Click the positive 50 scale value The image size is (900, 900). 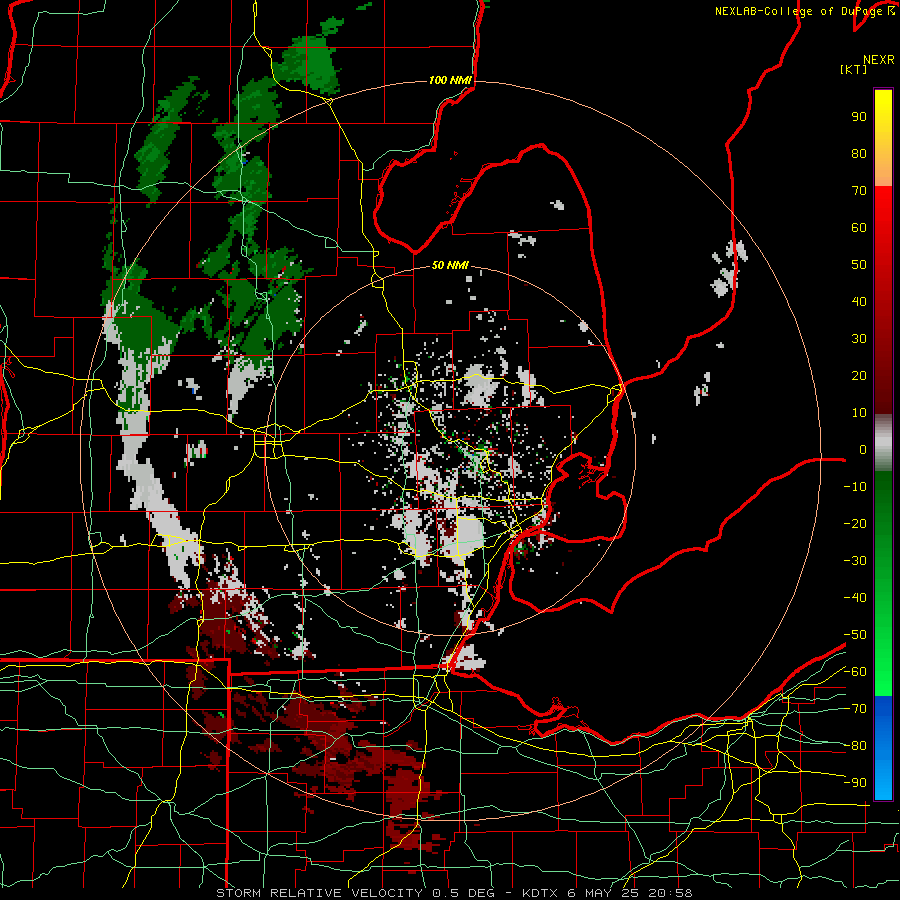pos(859,265)
